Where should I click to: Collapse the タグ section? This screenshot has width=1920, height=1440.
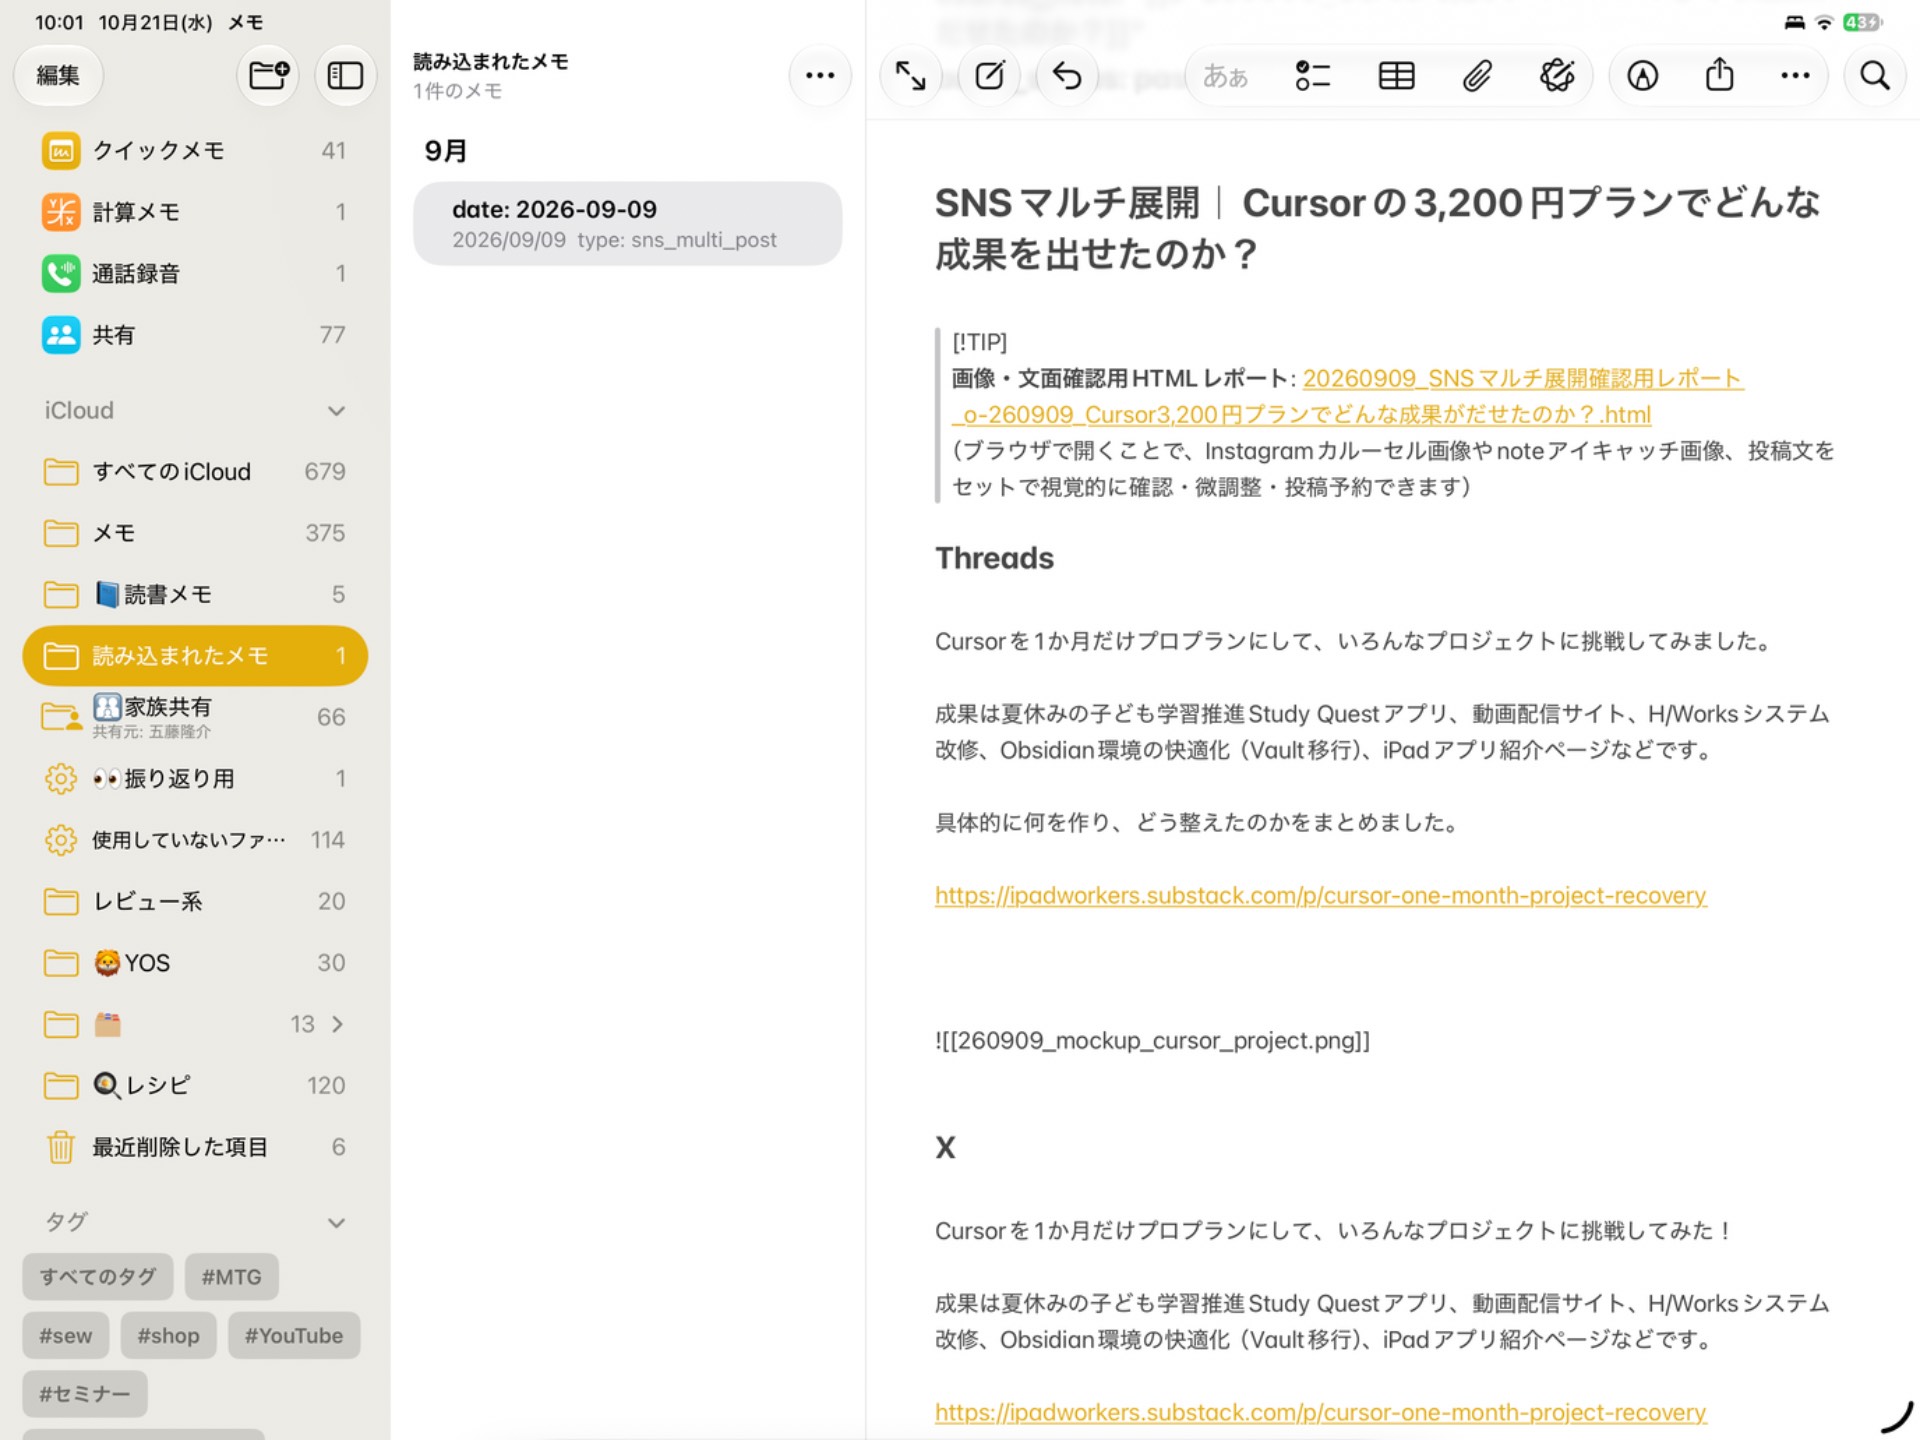pyautogui.click(x=336, y=1223)
